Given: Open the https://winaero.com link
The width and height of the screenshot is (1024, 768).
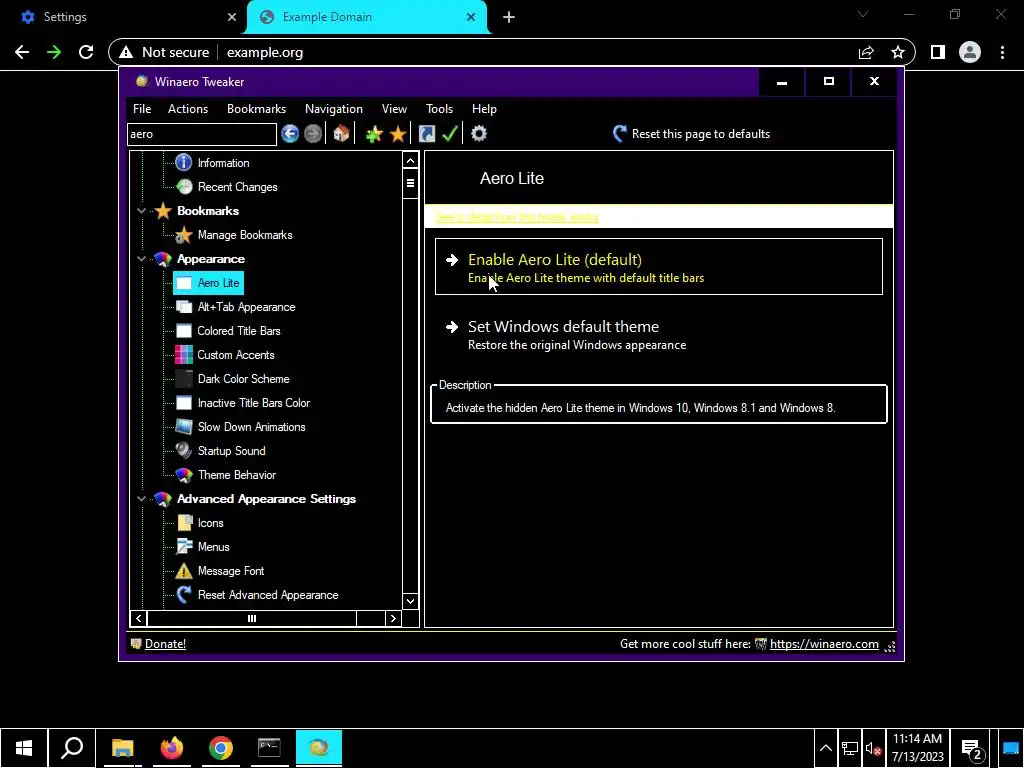Looking at the screenshot, I should 824,644.
